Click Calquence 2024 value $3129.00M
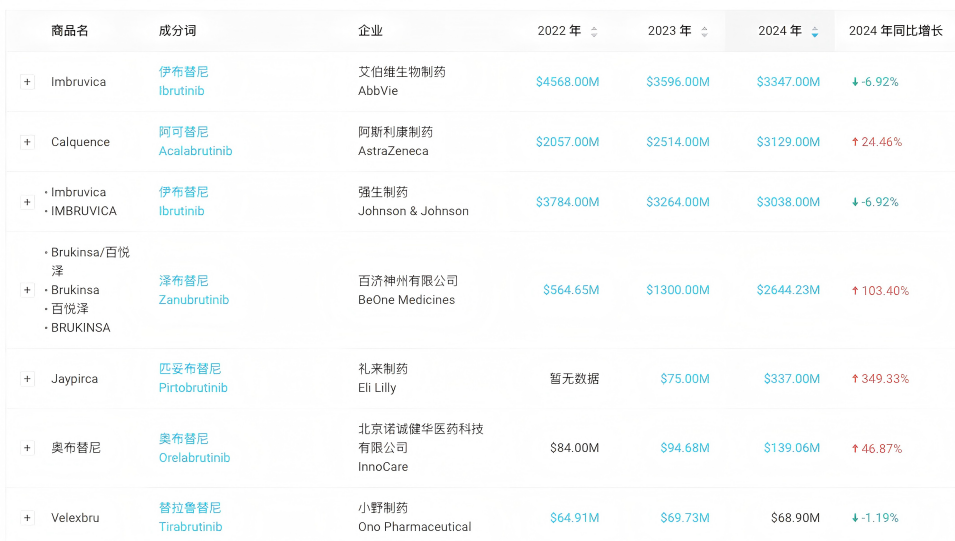The height and width of the screenshot is (541, 955). [788, 142]
